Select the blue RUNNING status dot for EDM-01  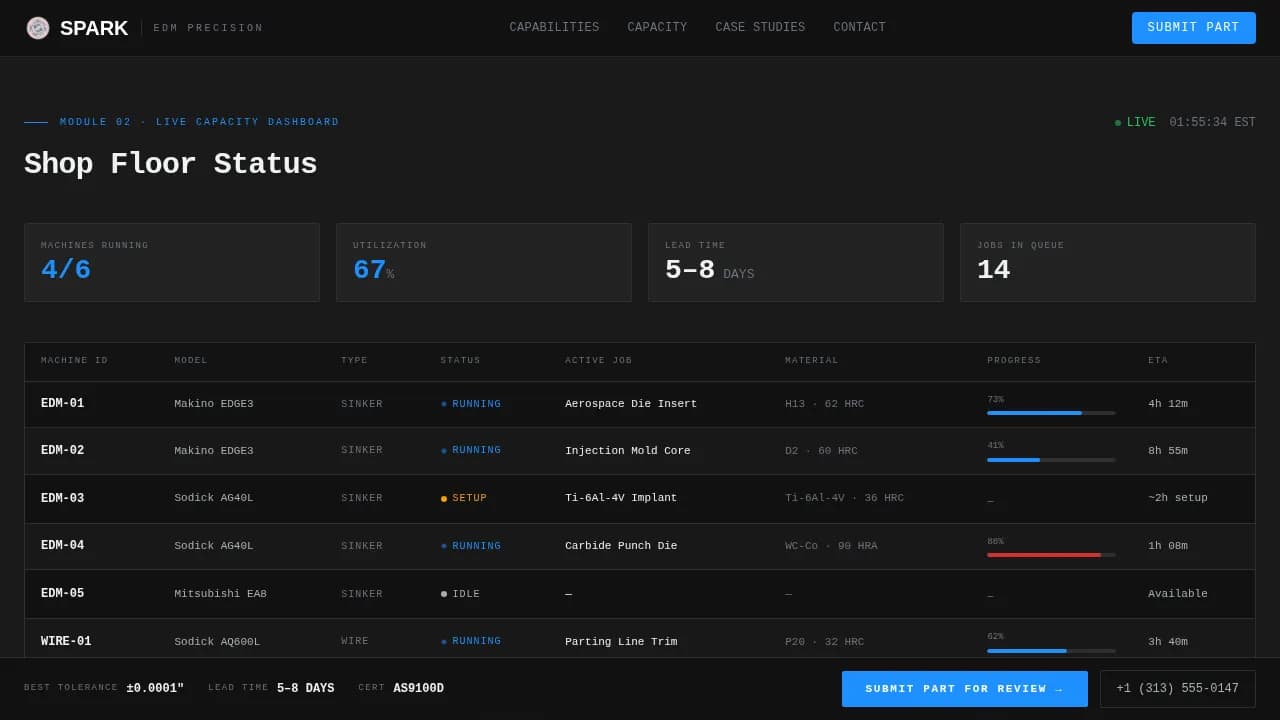tap(443, 404)
